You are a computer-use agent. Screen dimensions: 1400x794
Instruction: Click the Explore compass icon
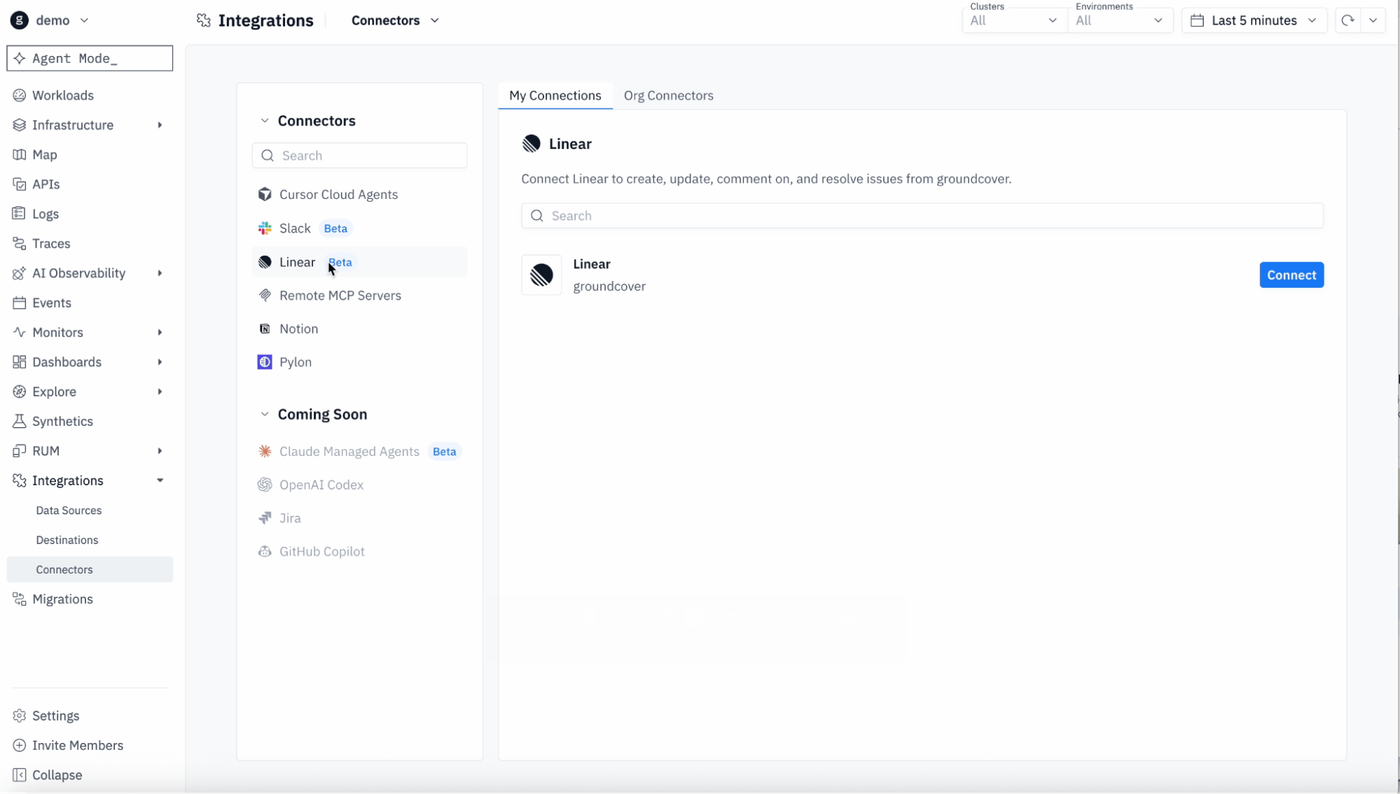click(19, 392)
